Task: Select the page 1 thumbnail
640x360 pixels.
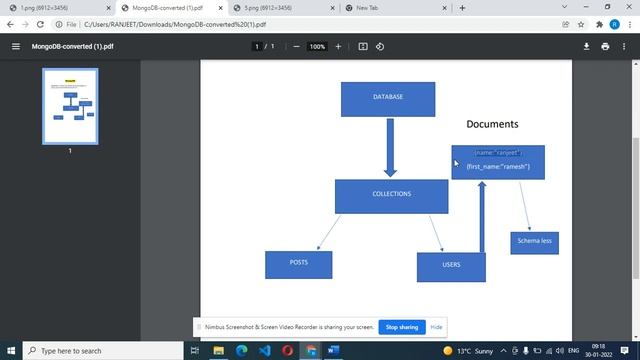Action: click(x=70, y=106)
